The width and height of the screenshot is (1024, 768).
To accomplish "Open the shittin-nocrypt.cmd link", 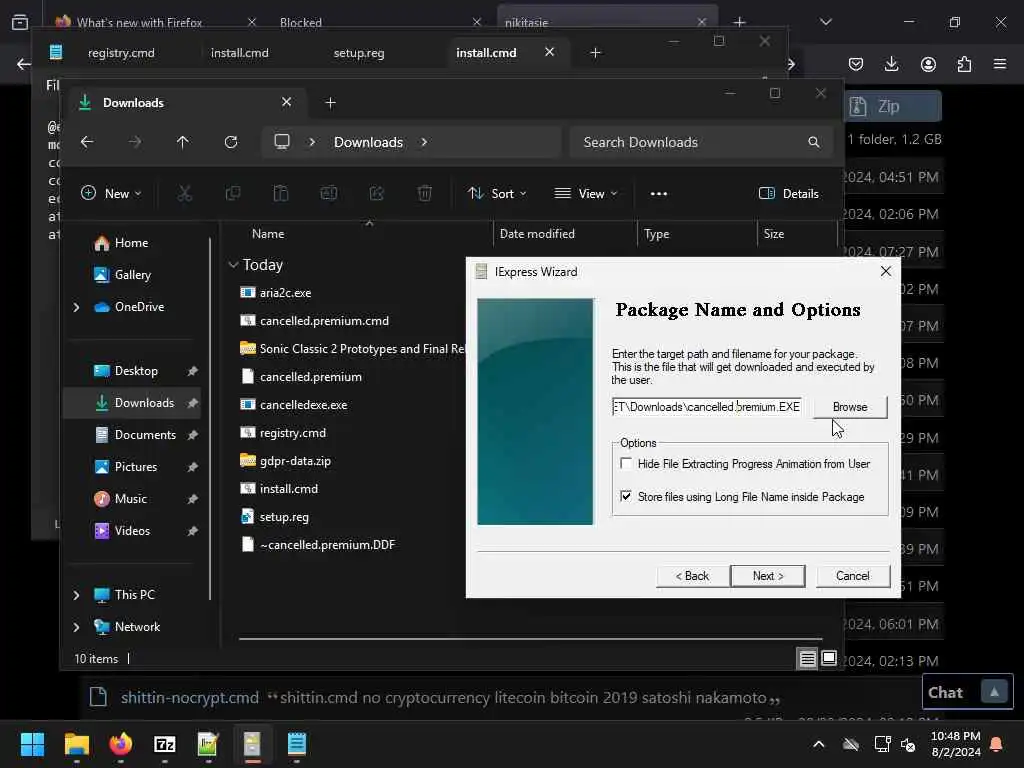I will tap(189, 697).
